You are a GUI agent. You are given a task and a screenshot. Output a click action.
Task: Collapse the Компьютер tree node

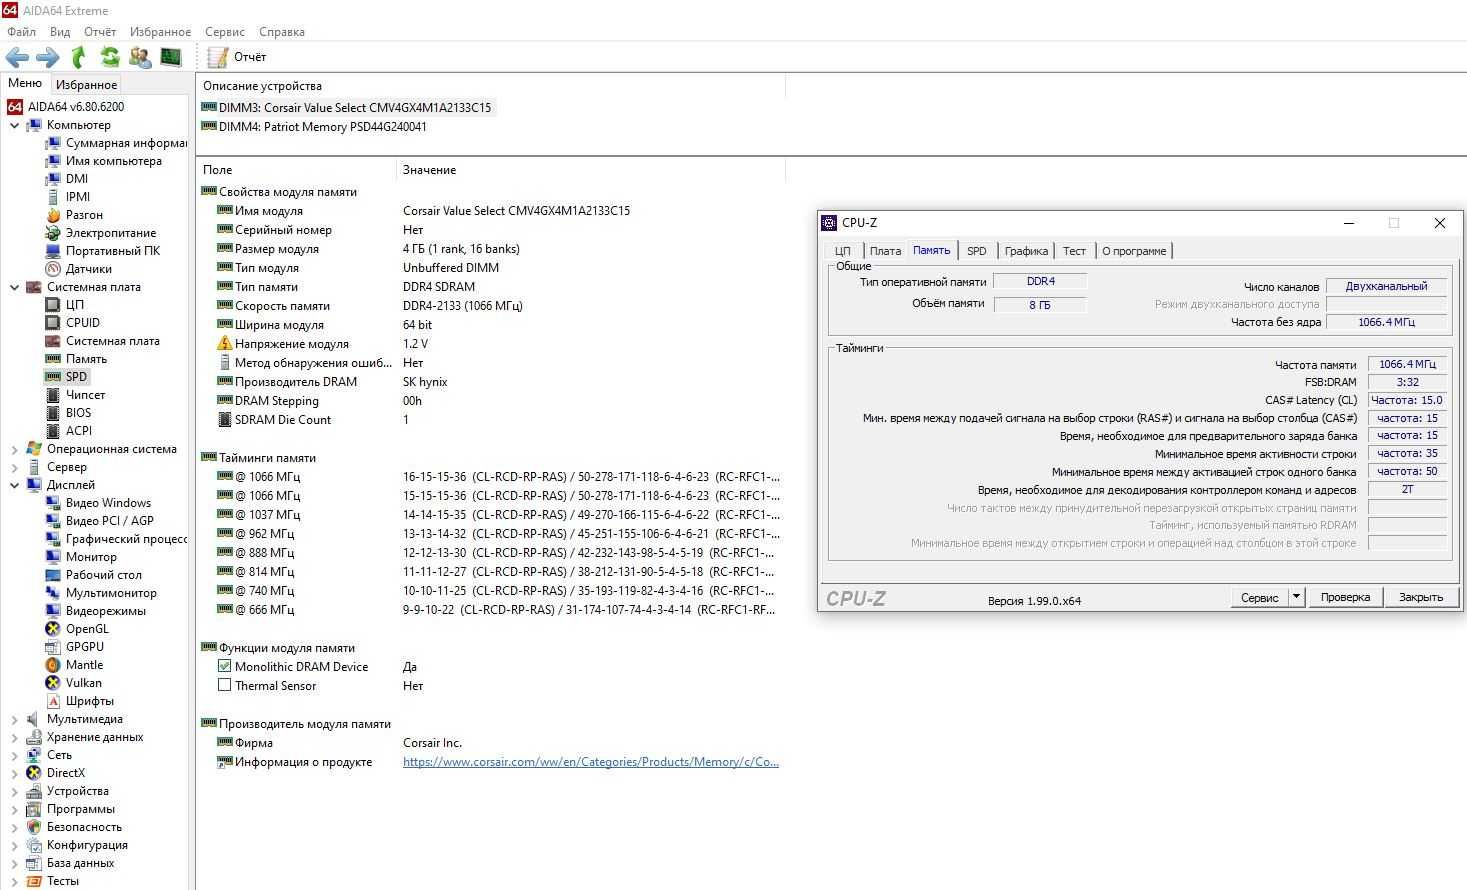pyautogui.click(x=14, y=126)
